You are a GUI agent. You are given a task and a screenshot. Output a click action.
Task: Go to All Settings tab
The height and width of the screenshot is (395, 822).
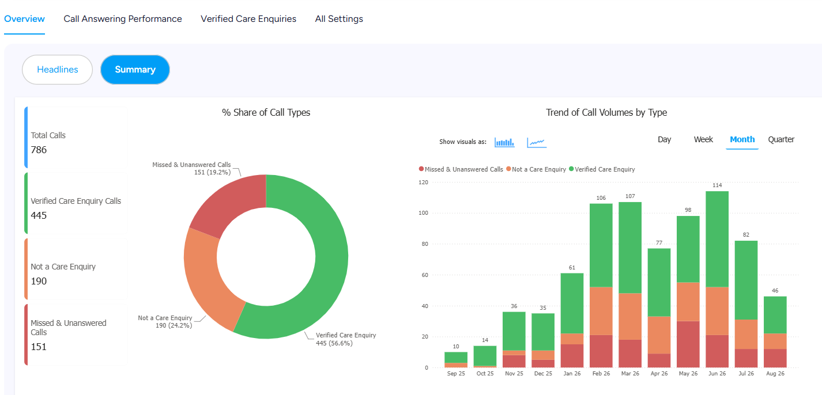tap(339, 19)
